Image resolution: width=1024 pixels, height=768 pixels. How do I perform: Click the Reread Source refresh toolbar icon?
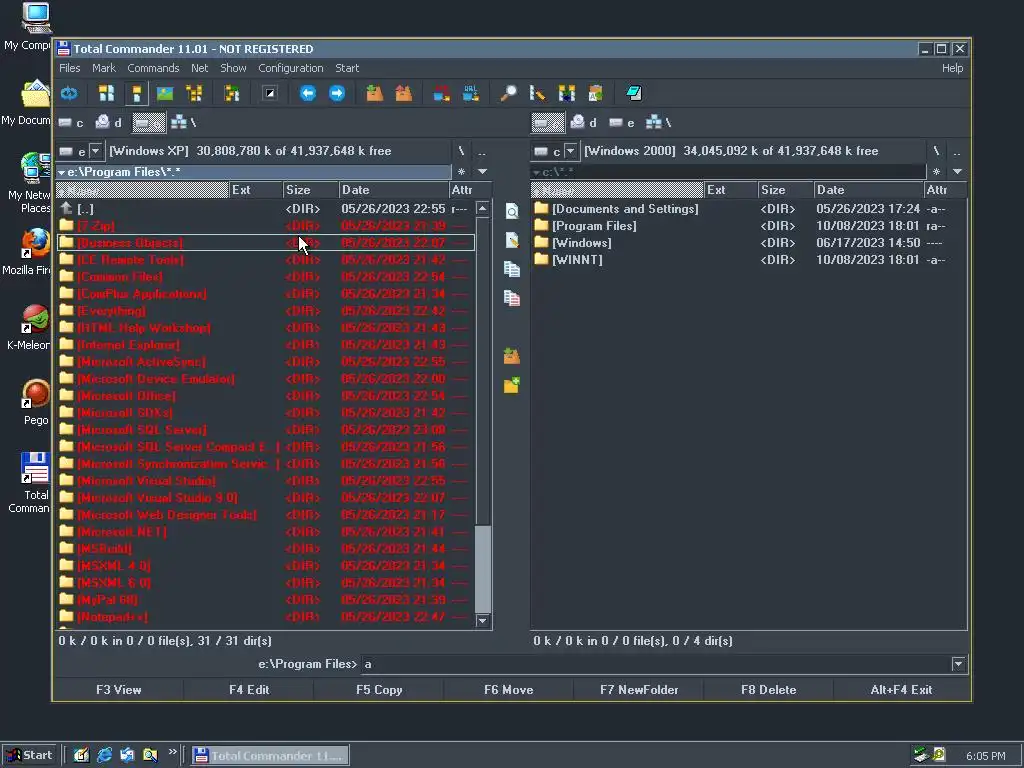pyautogui.click(x=69, y=93)
